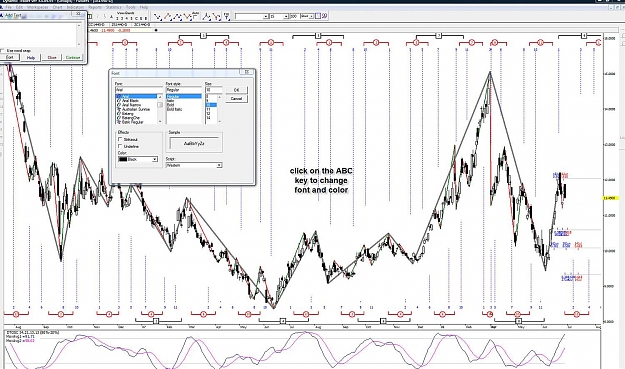Click OK in the Font dialog

pos(236,90)
